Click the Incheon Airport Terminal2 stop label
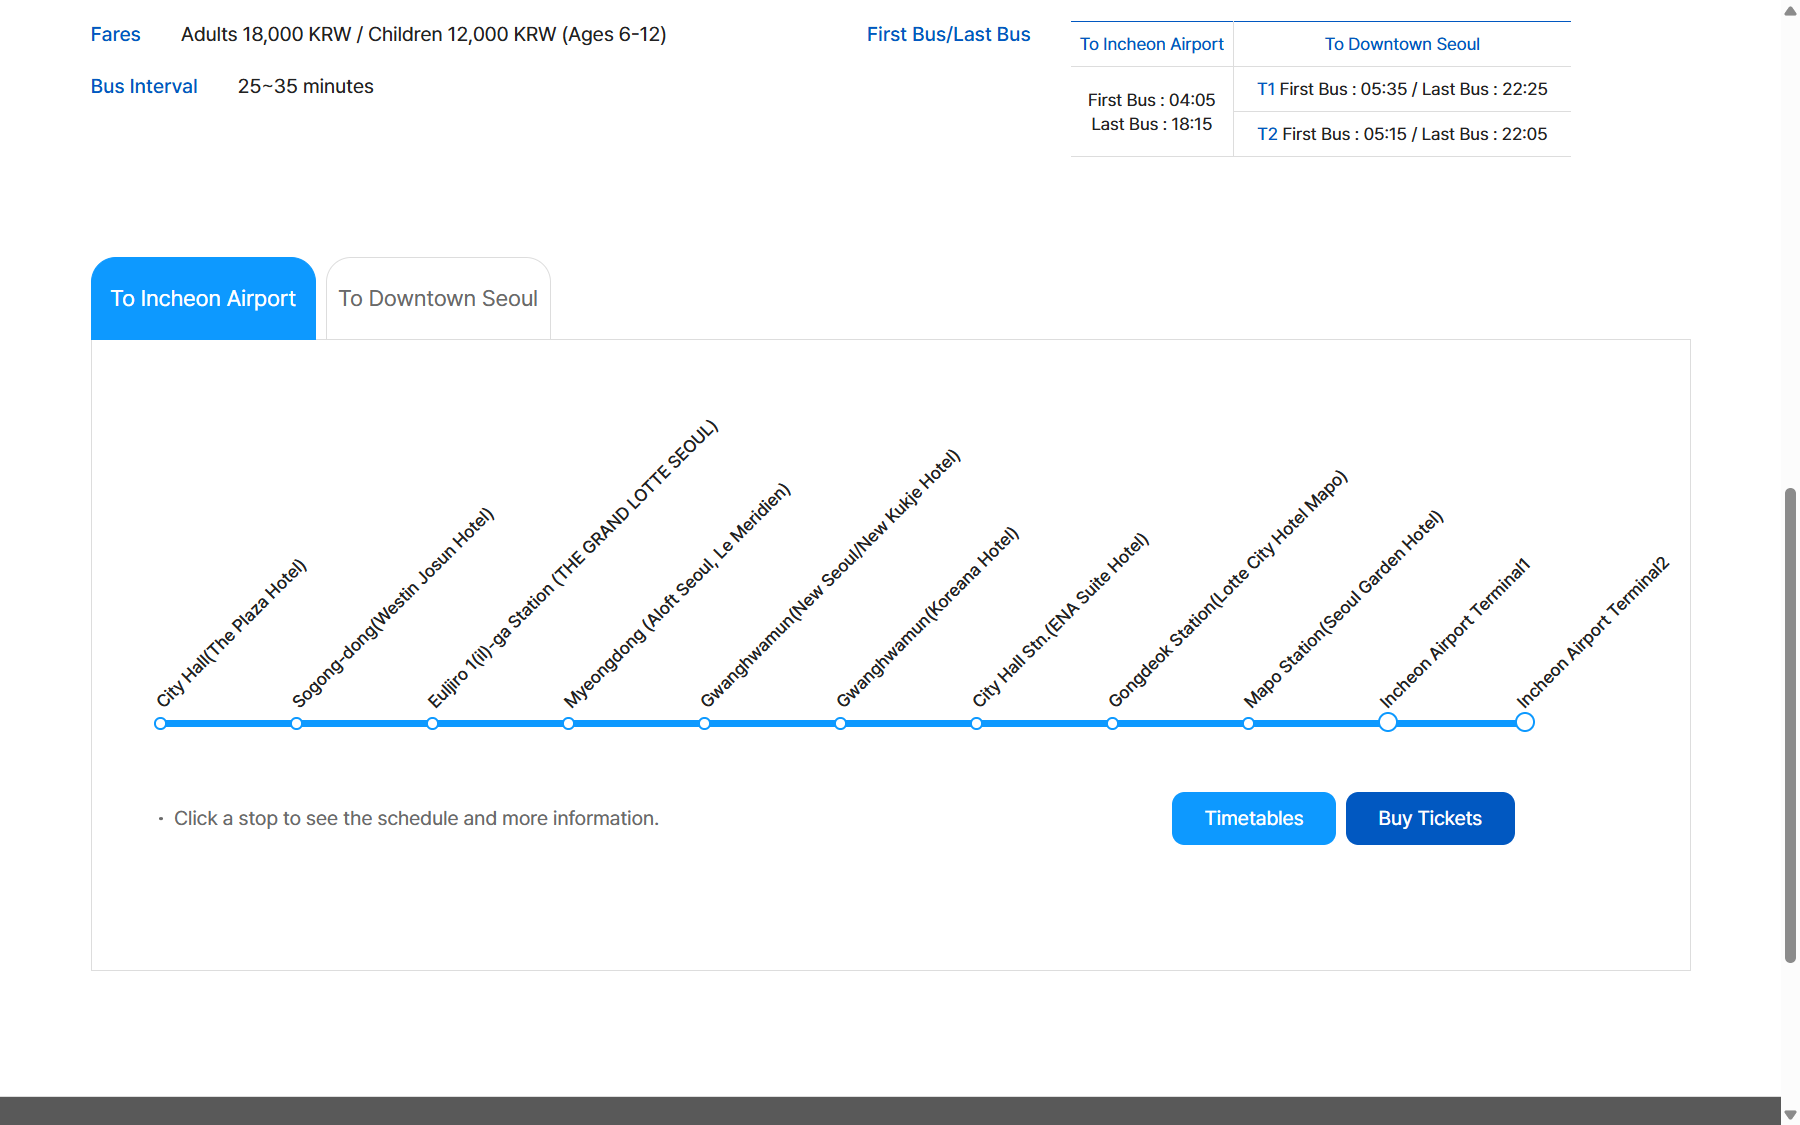The width and height of the screenshot is (1800, 1125). tap(1592, 632)
